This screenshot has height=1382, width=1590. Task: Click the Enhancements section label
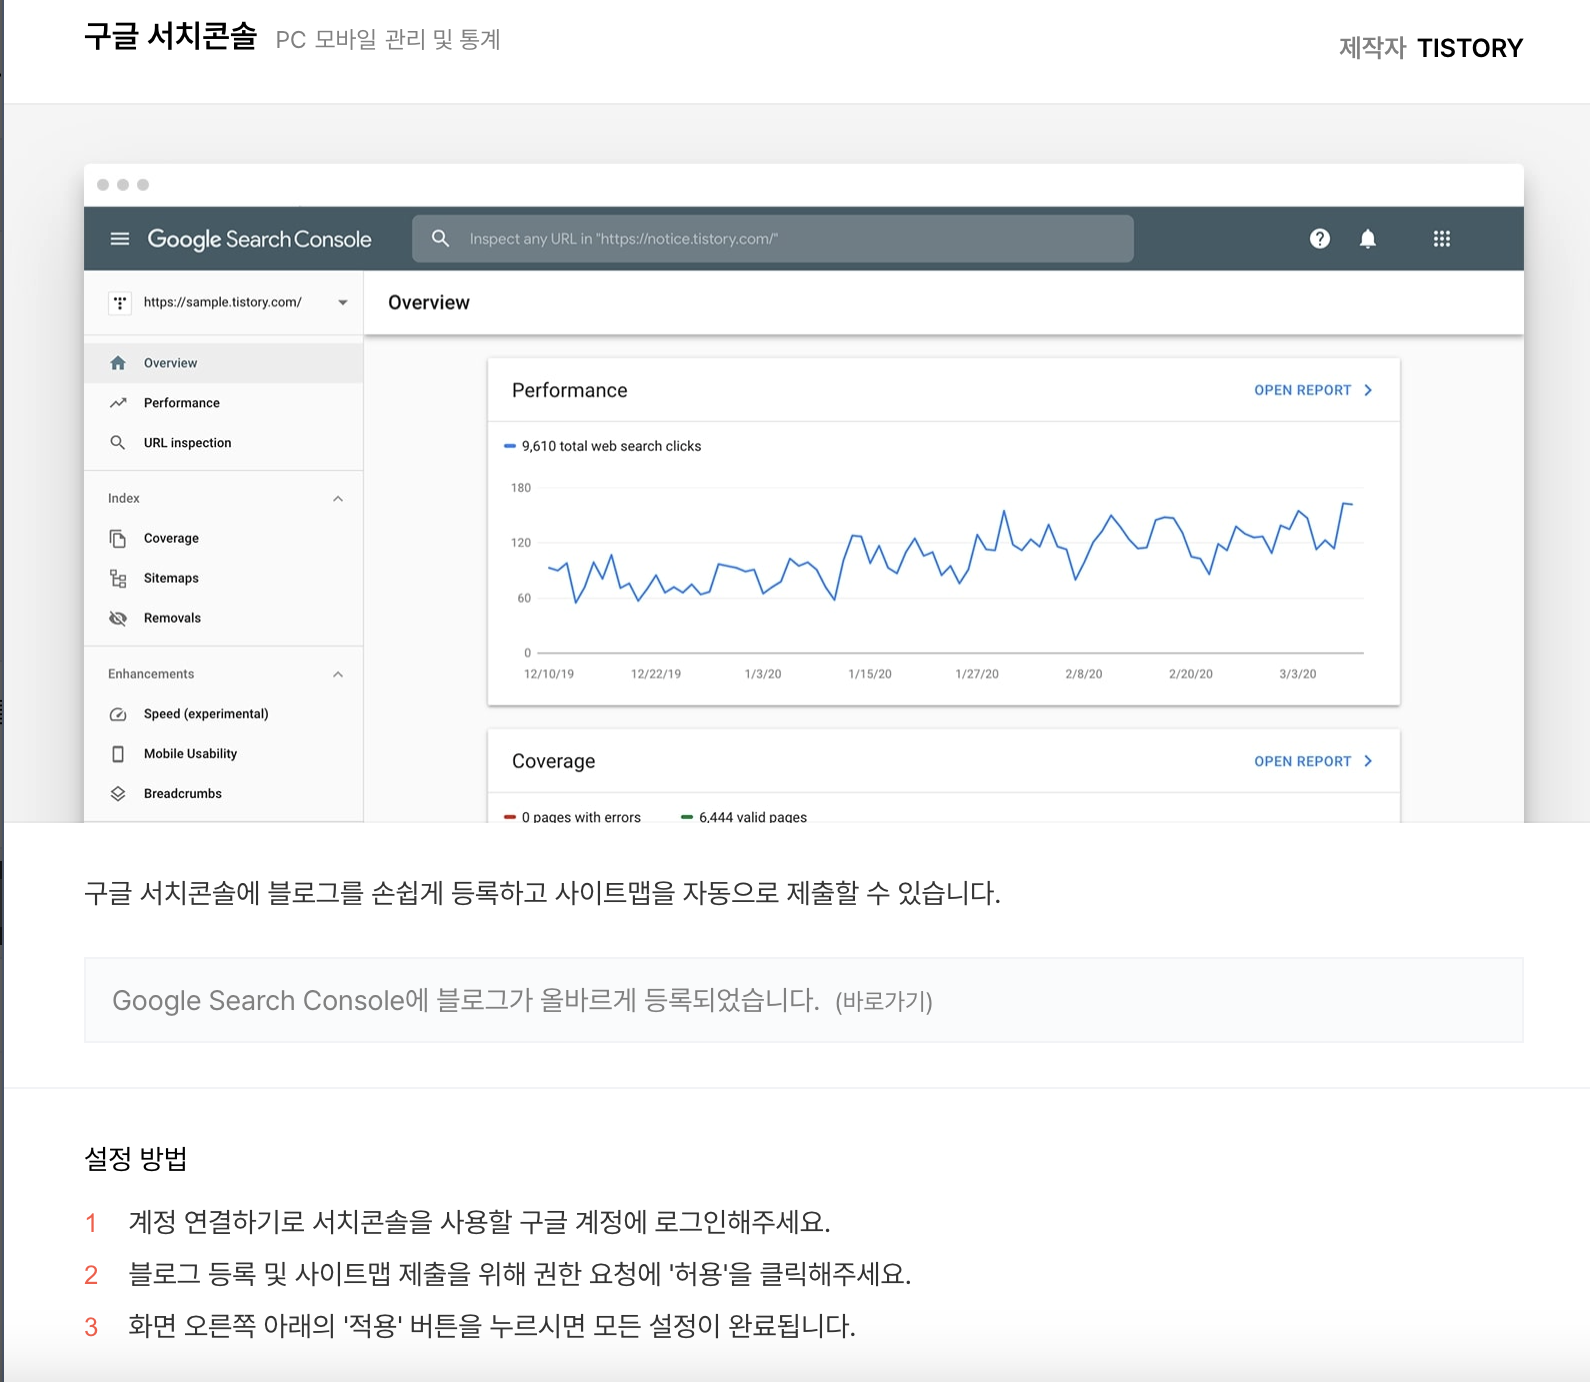pos(151,674)
